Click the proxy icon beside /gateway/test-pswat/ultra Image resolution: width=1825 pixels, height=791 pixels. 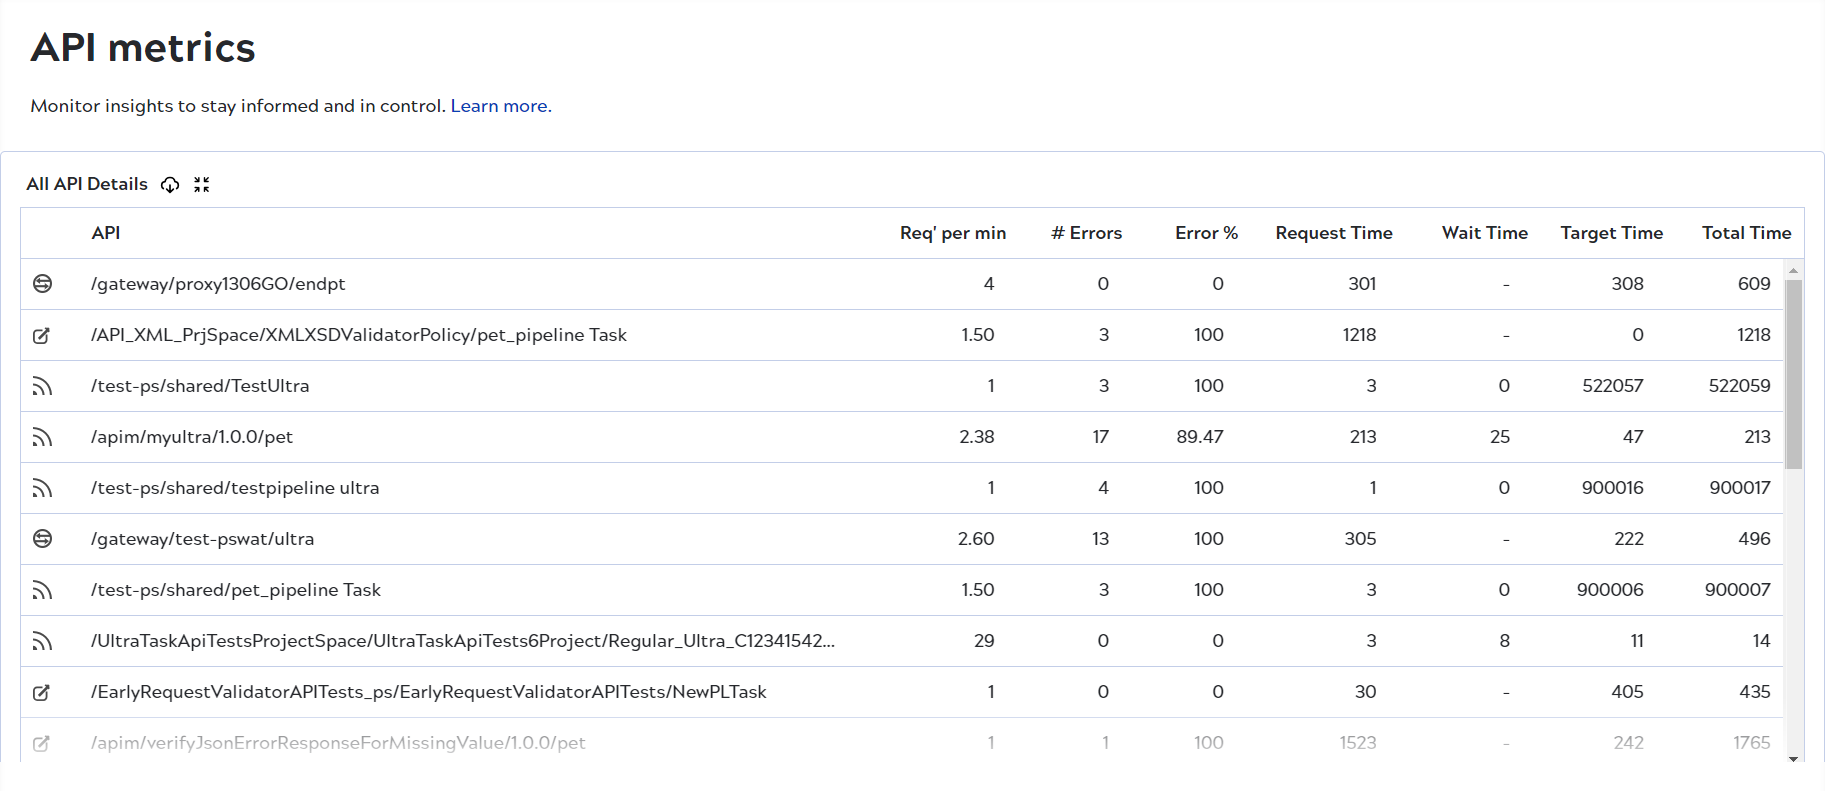[x=42, y=539]
